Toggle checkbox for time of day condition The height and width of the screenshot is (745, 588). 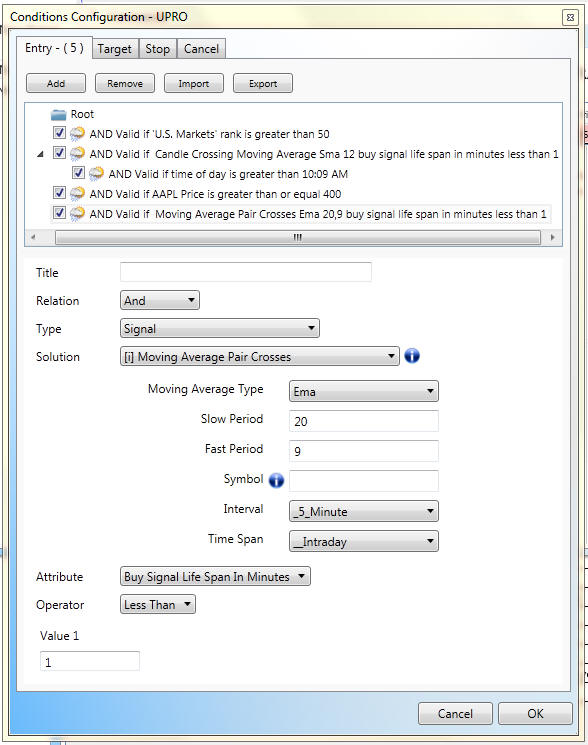click(78, 172)
